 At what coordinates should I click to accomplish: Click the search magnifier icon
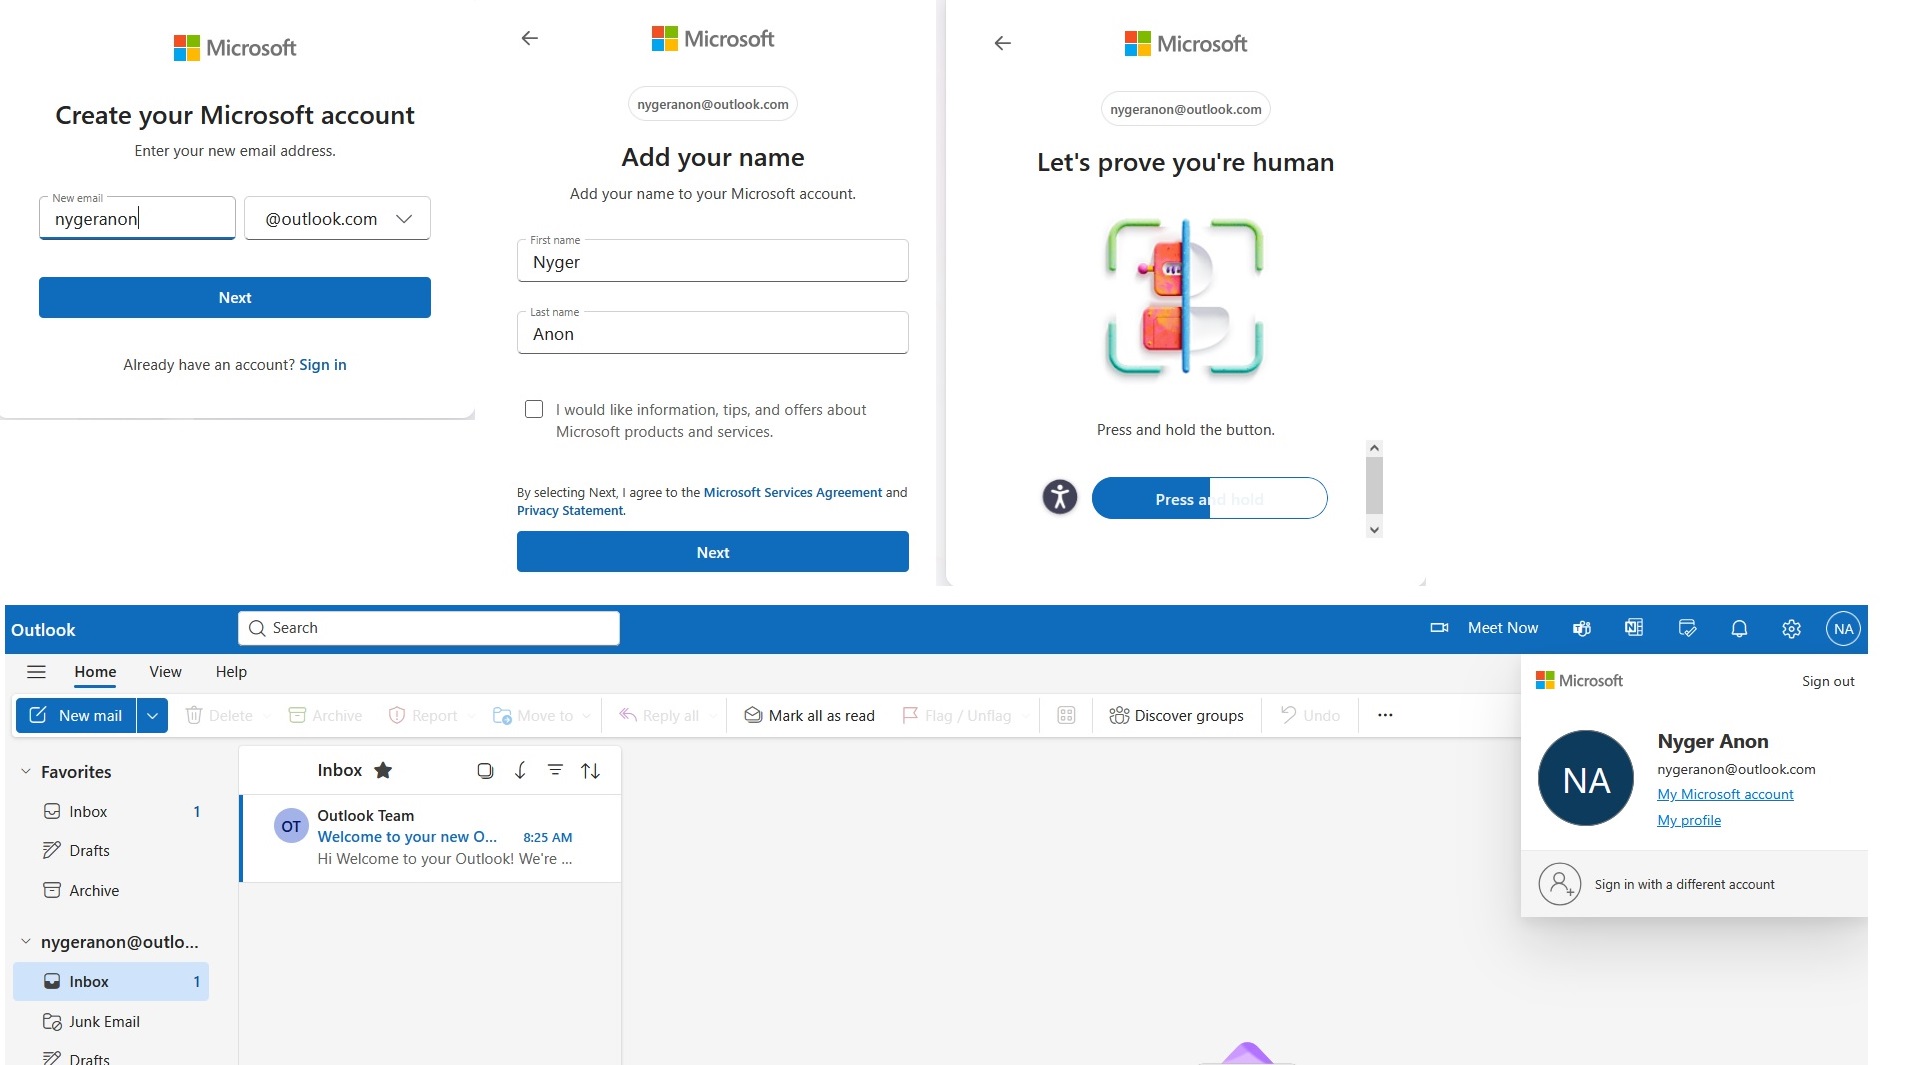click(257, 628)
